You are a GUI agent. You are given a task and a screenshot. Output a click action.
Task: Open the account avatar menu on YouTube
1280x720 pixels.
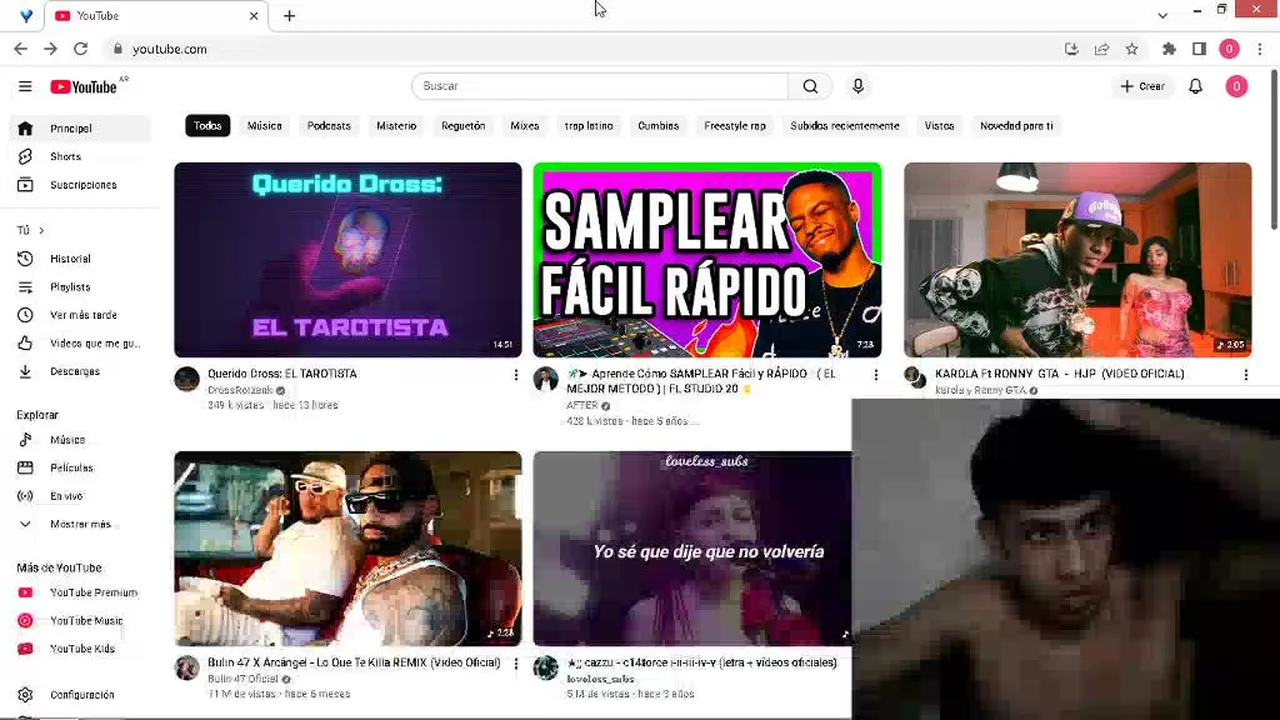coord(1236,87)
